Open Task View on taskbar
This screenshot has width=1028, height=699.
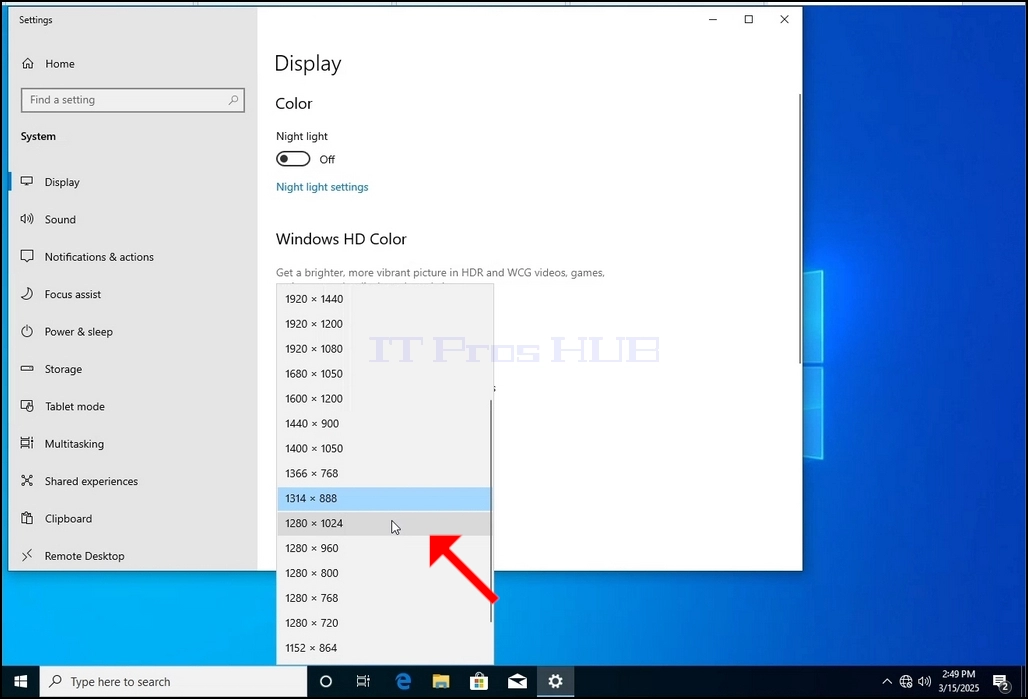363,682
